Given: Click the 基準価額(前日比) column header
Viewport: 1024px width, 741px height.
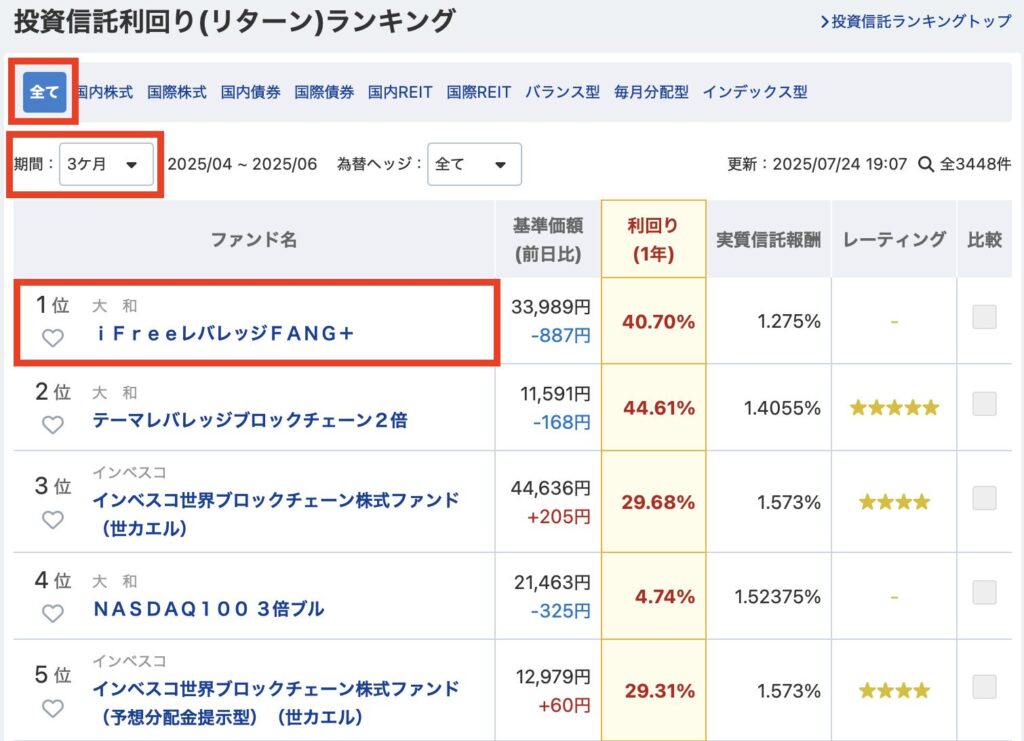Looking at the screenshot, I should tap(548, 240).
